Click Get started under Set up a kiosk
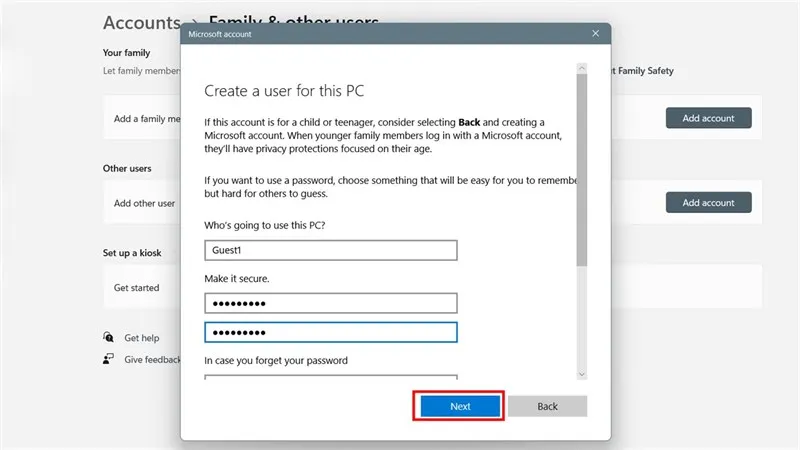 137,287
